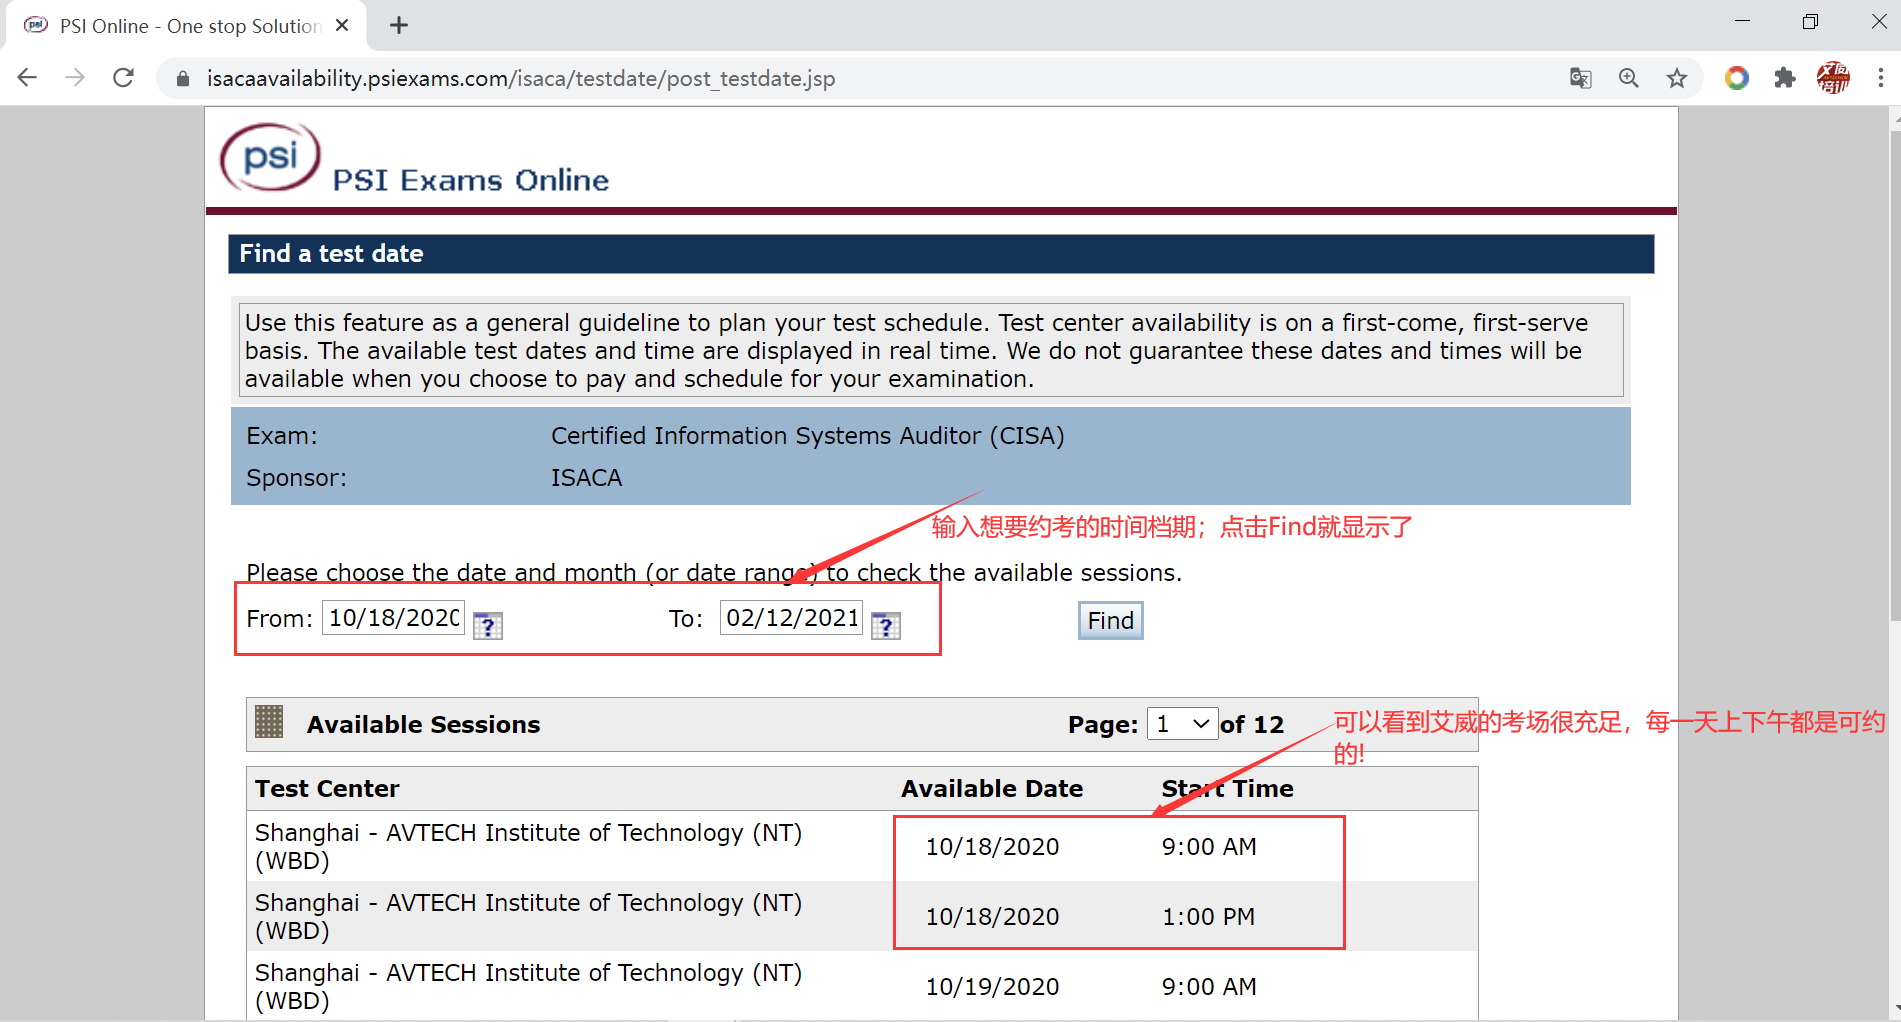Open the translate page icon
This screenshot has height=1022, width=1901.
1580,78
